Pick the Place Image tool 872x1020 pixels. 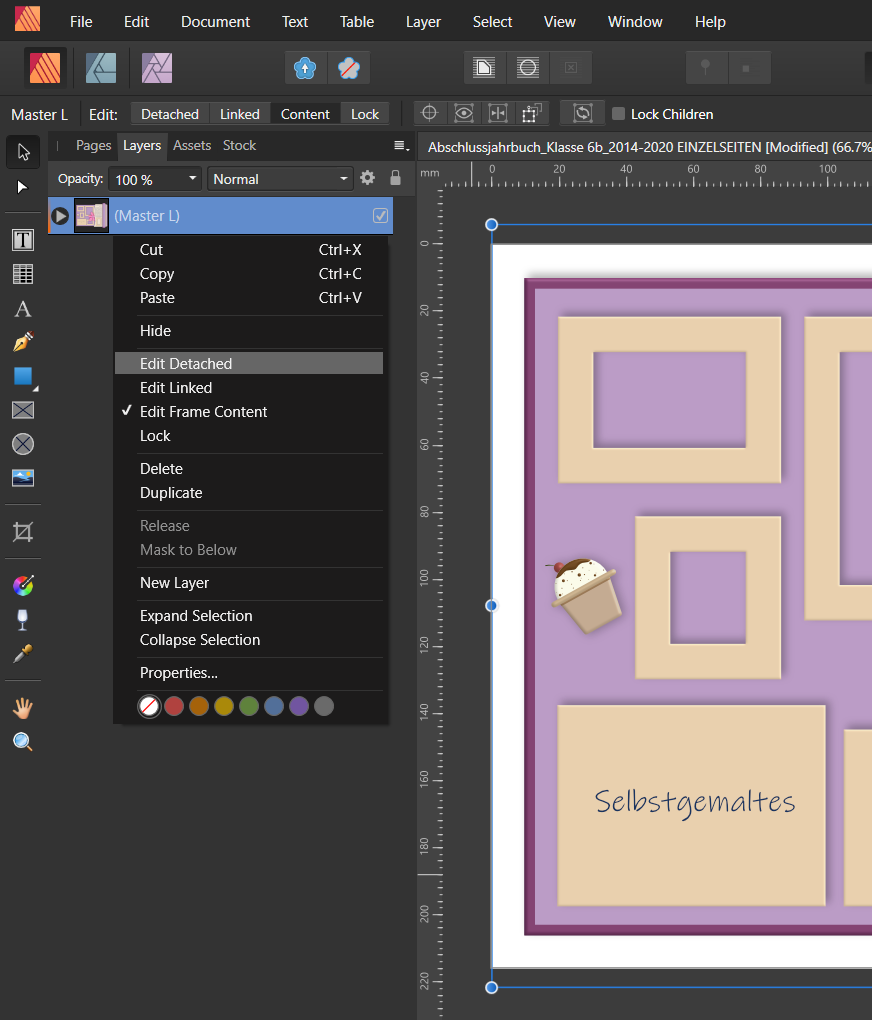[x=22, y=478]
